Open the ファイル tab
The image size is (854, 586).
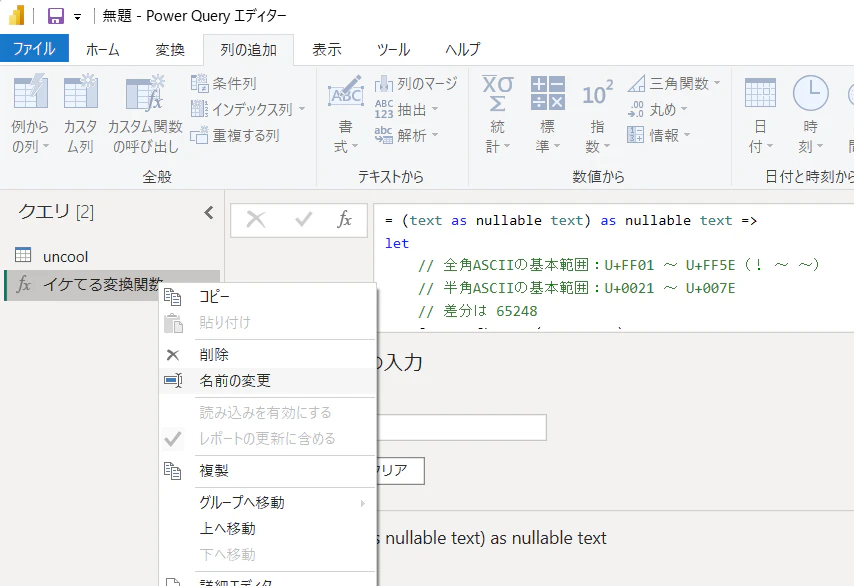(x=34, y=48)
